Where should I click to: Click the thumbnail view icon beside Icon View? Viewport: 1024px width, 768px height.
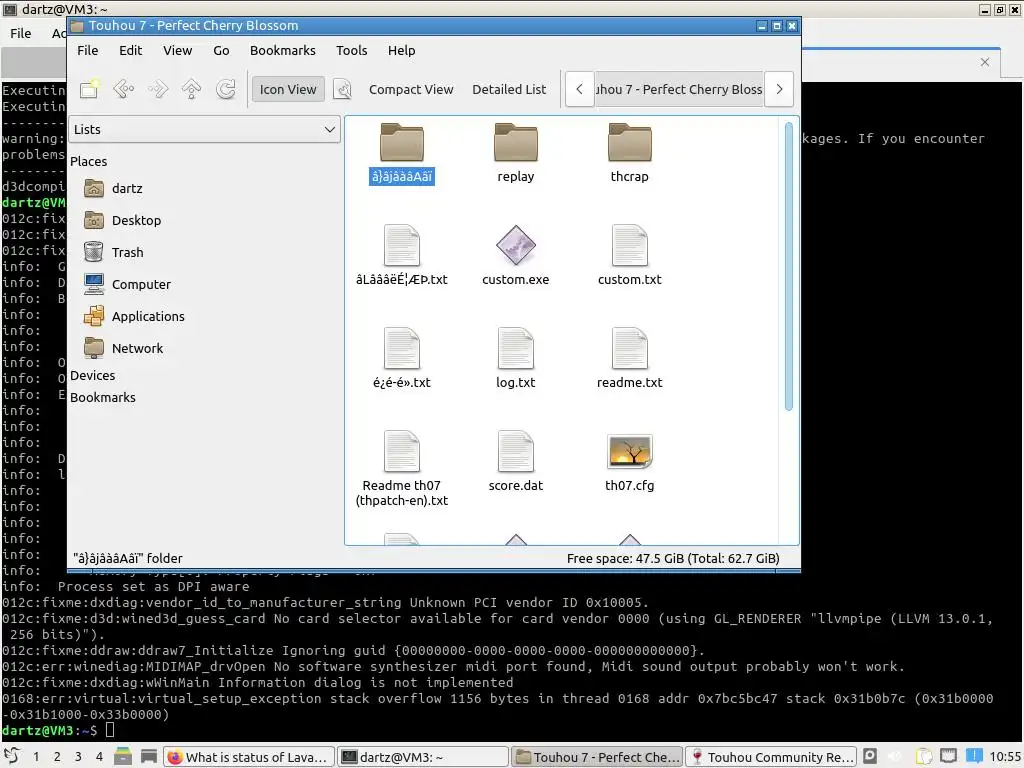[x=342, y=89]
